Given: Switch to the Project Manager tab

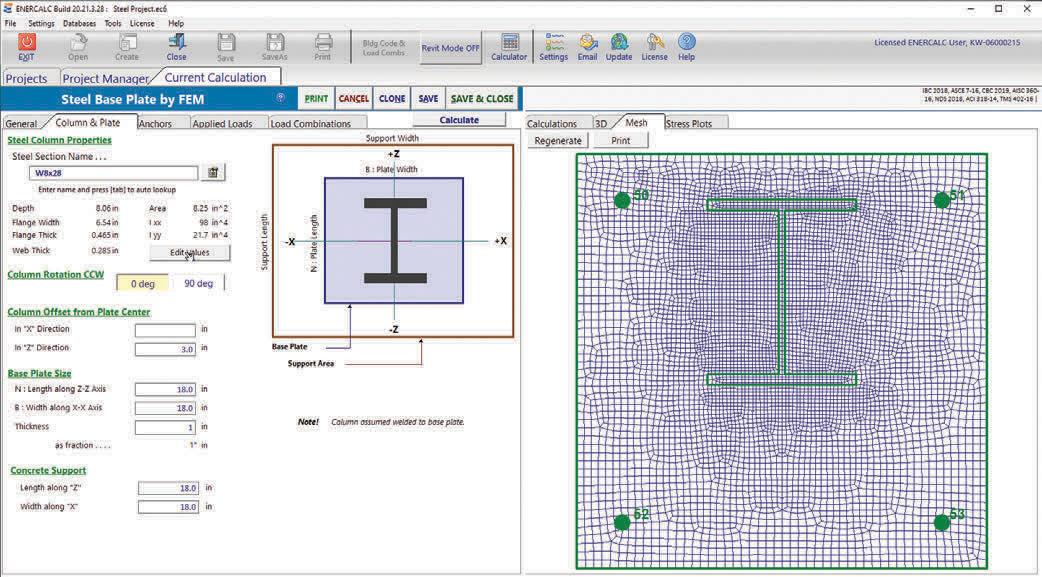Looking at the screenshot, I should [x=106, y=78].
